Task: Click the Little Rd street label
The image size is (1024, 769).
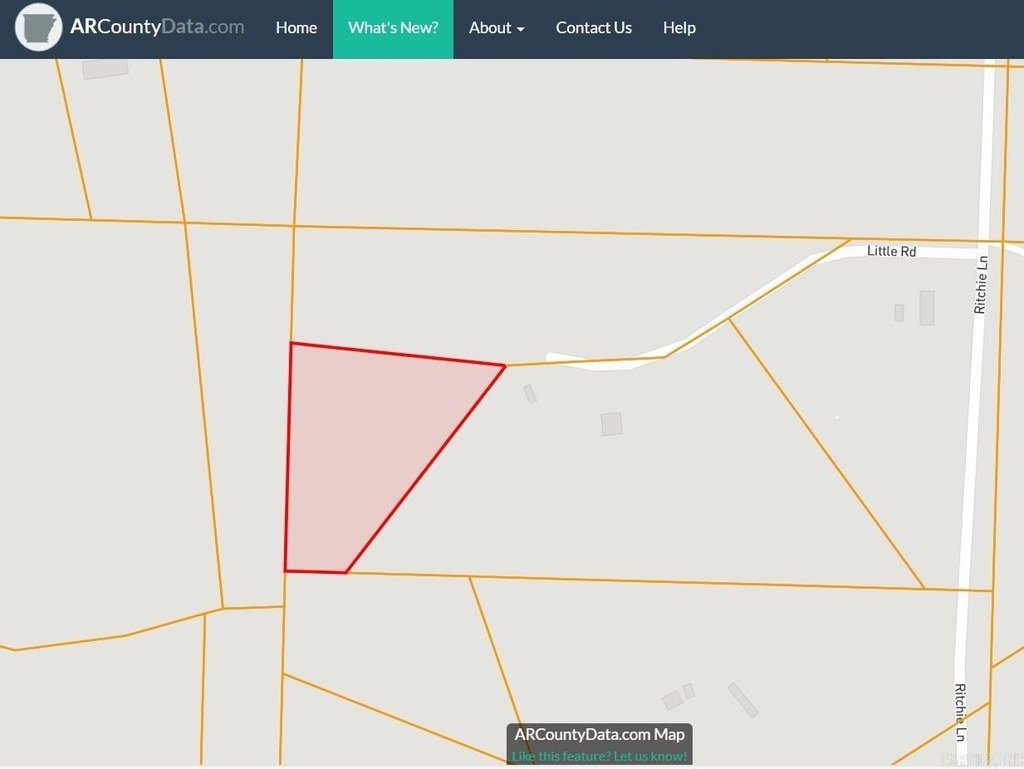Action: pyautogui.click(x=891, y=251)
